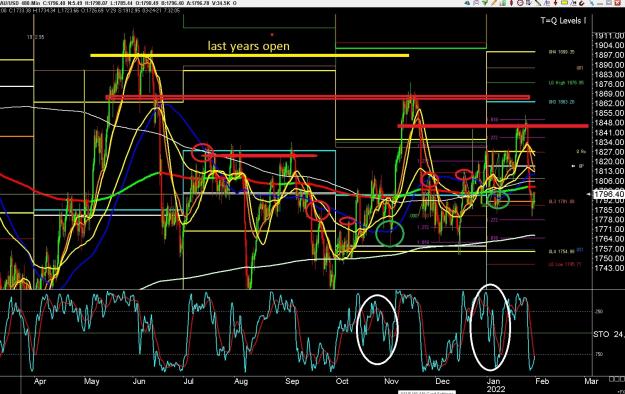Click the green bar chart toolbar icon
The height and width of the screenshot is (394, 625).
click(503, 2)
